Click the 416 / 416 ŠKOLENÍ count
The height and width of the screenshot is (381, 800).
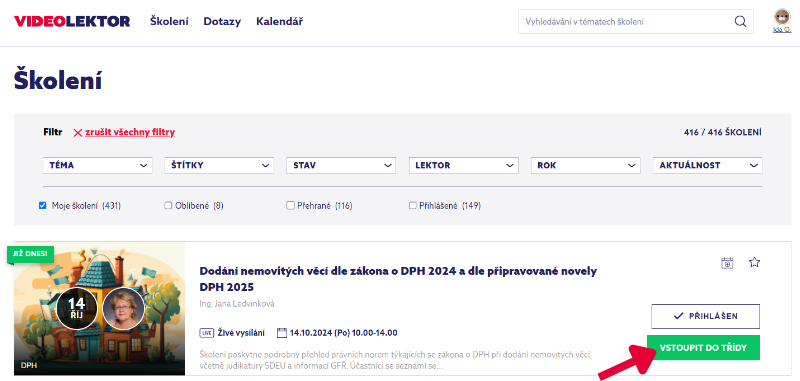(722, 133)
